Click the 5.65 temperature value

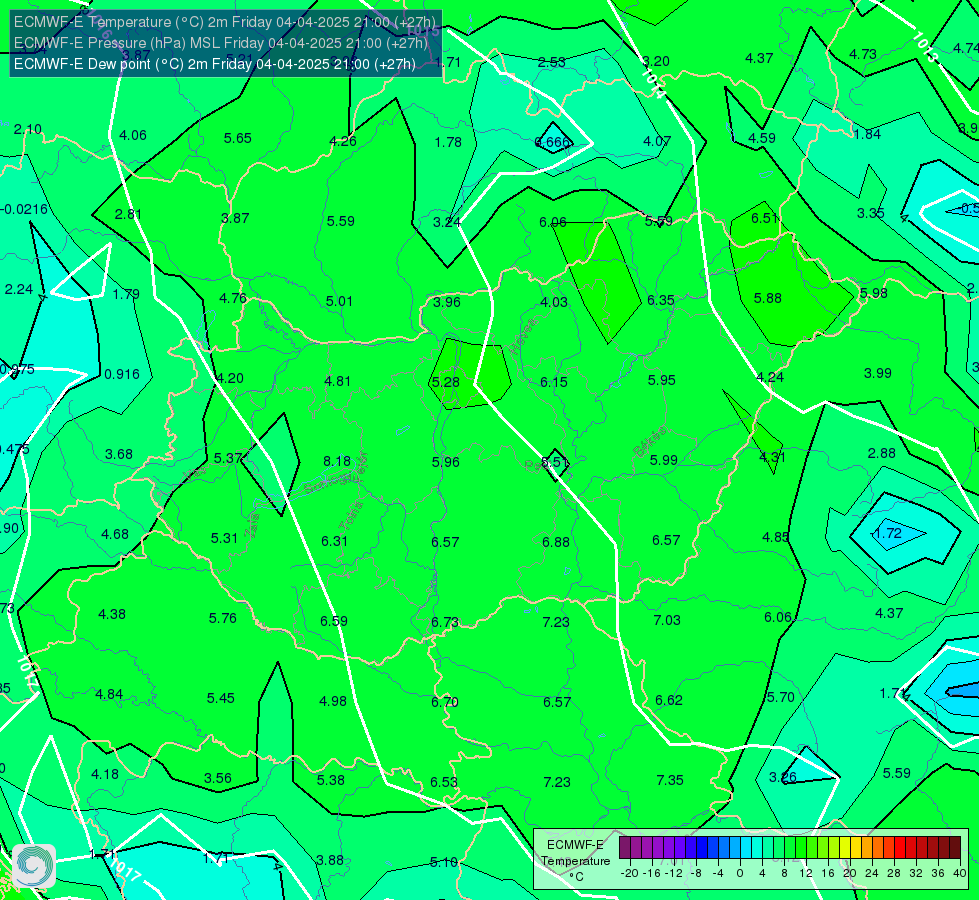point(238,138)
